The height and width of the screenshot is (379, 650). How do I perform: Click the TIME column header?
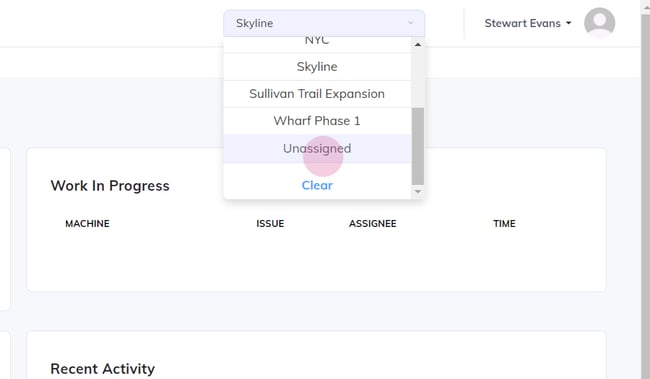coord(504,224)
